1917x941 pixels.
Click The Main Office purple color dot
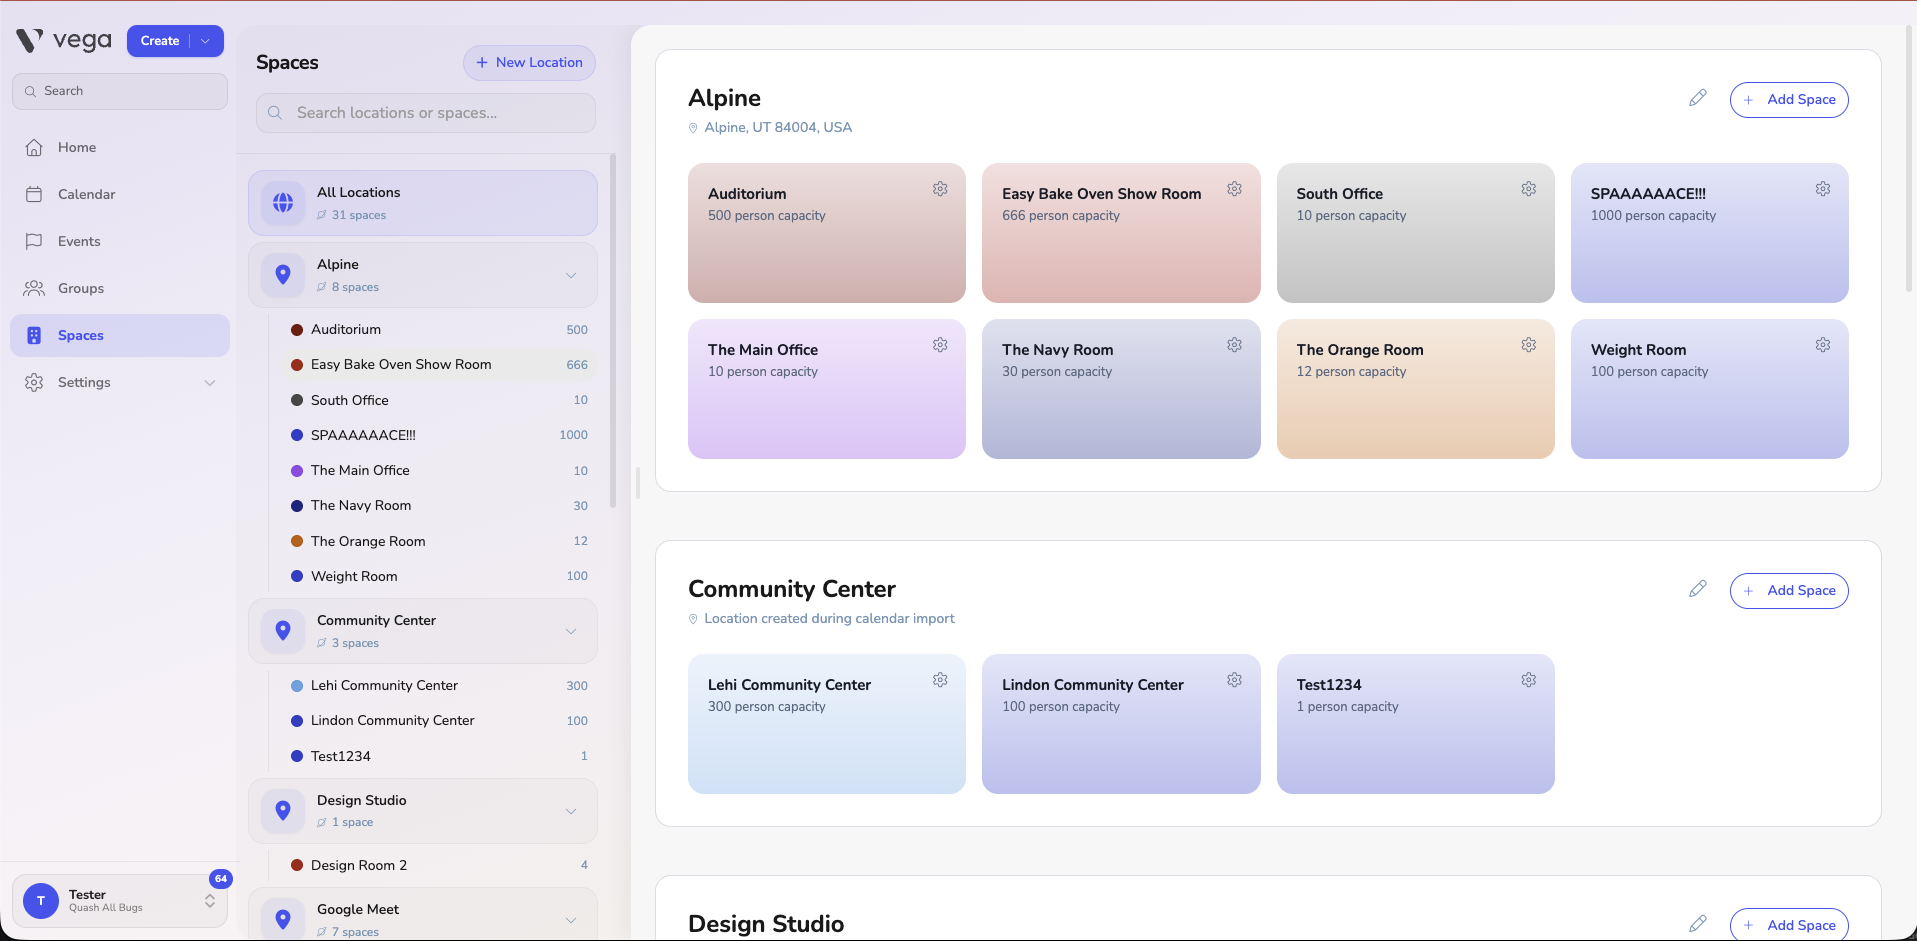297,471
